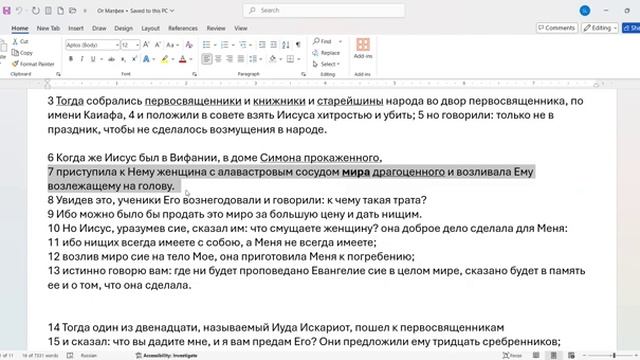This screenshot has height=360, width=640.
Task: Enable Focus mode from status bar
Action: 512,356
